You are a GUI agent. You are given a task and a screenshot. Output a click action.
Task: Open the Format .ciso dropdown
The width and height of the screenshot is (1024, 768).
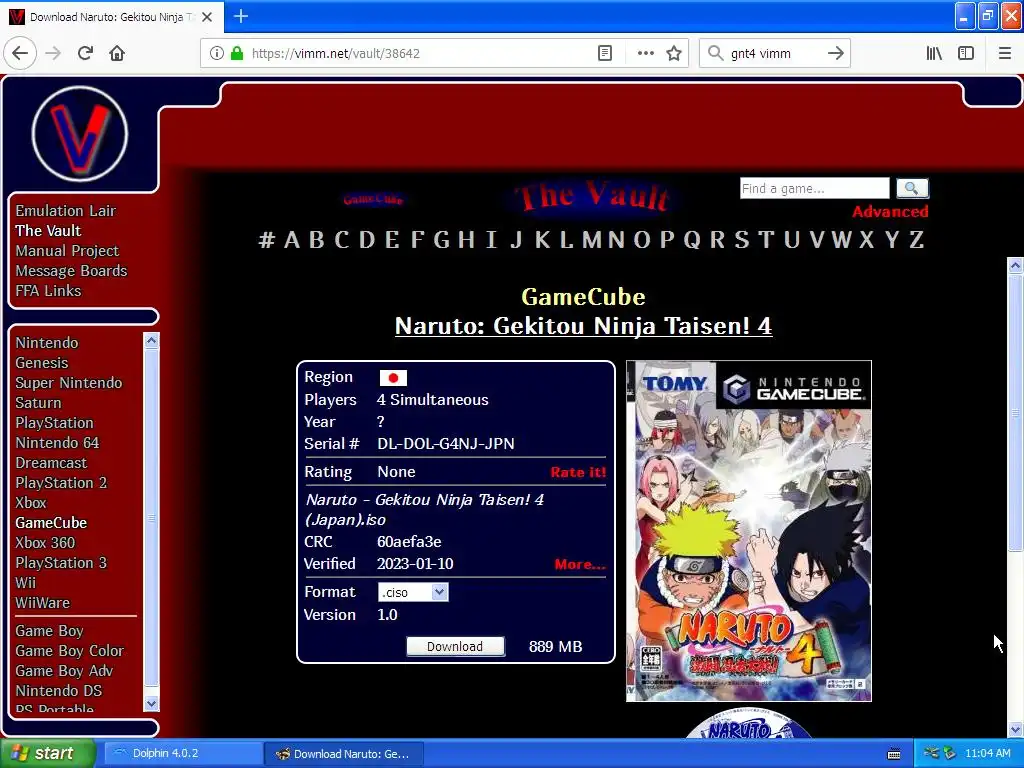(413, 592)
